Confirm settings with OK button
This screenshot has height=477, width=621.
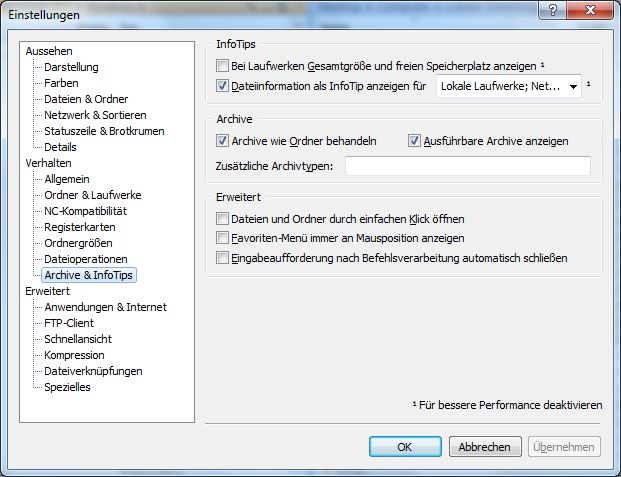[405, 447]
